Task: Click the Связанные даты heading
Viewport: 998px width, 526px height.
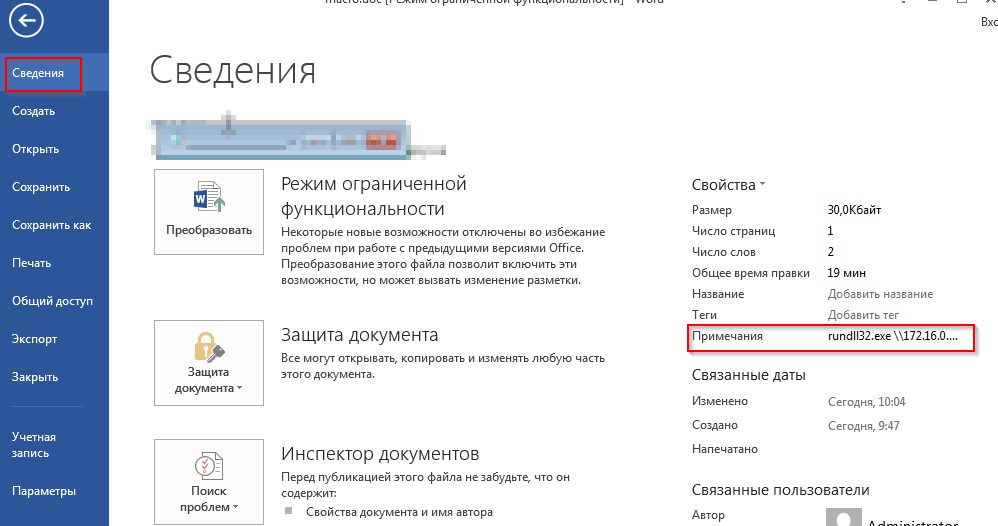Action: 748,375
